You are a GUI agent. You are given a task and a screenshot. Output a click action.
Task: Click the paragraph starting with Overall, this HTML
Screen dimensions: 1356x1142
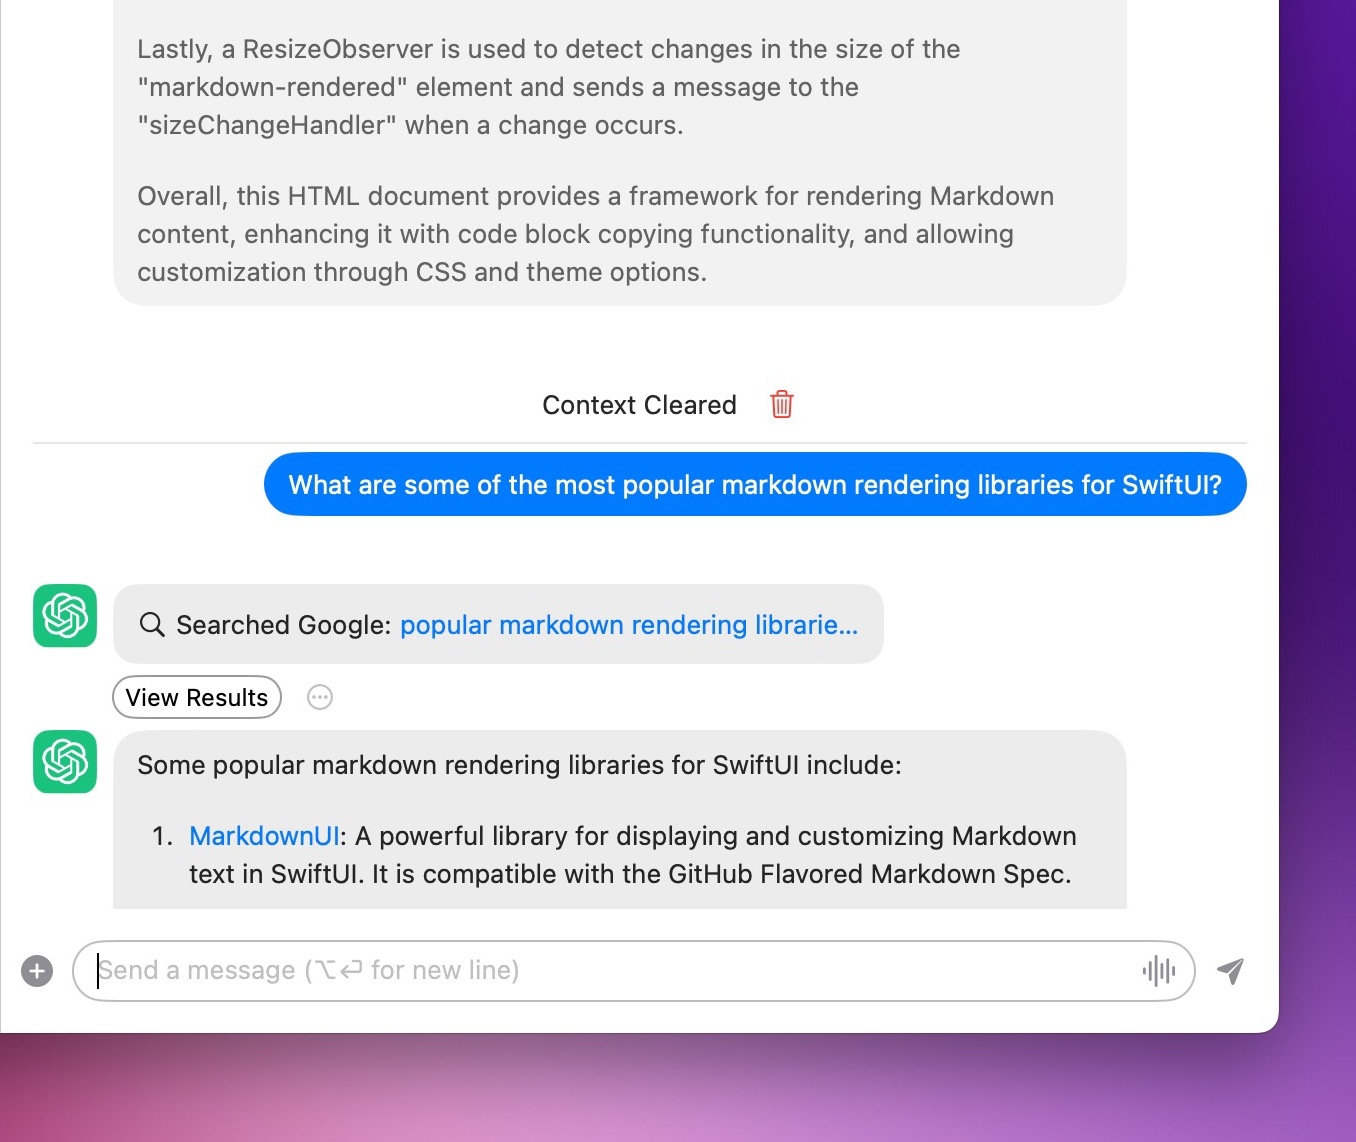[594, 234]
